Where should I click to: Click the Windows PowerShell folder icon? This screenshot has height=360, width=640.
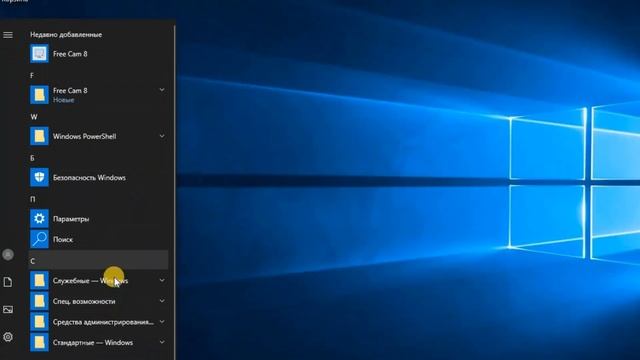click(39, 136)
